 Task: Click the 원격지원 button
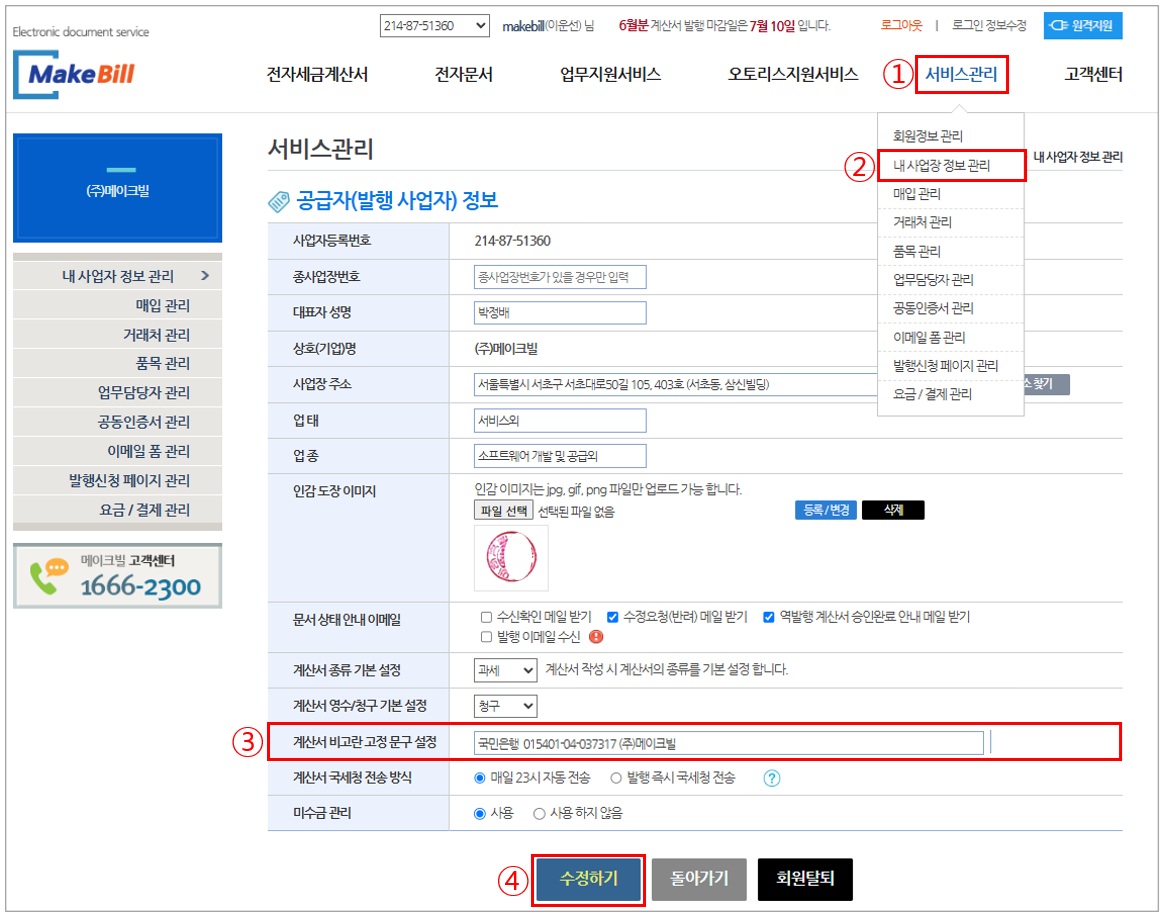point(1083,25)
